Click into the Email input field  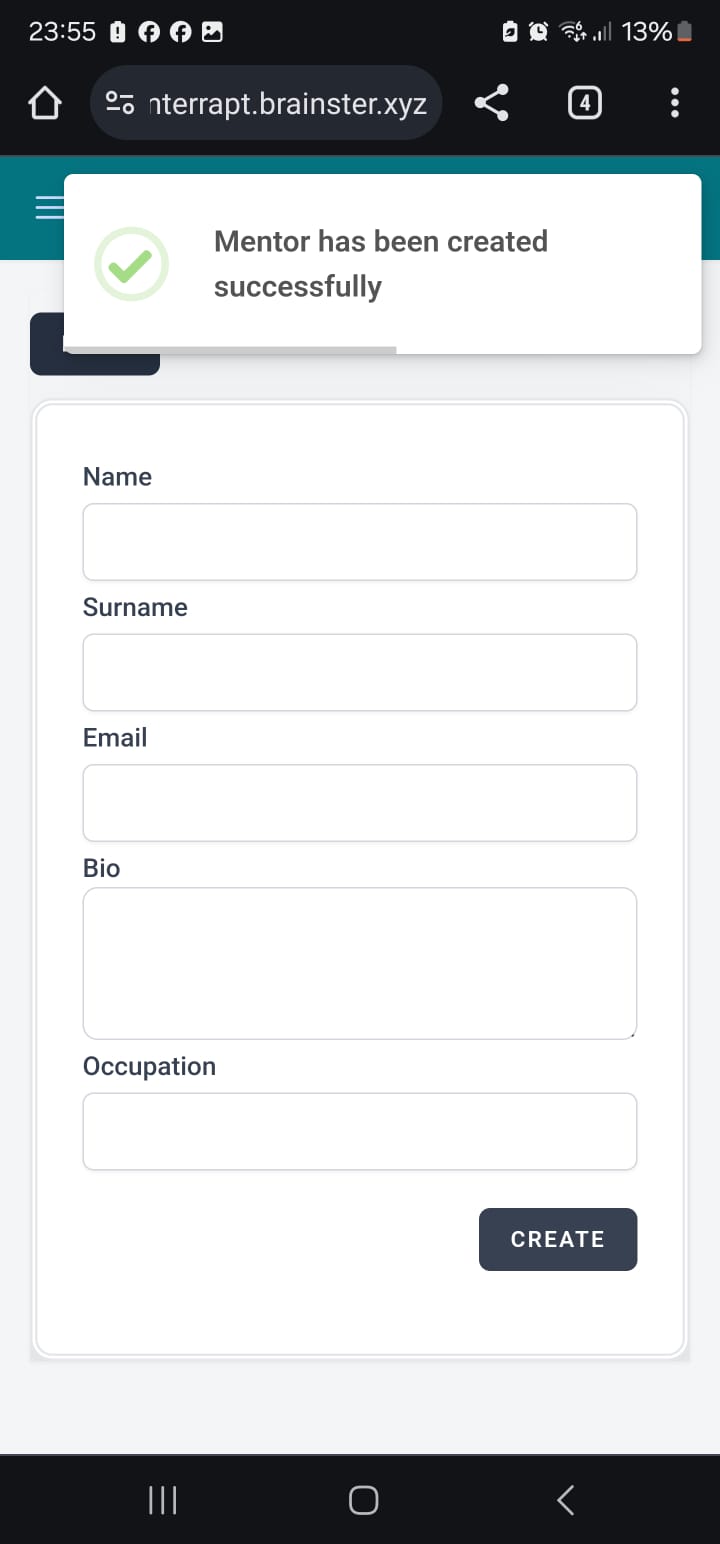(360, 803)
